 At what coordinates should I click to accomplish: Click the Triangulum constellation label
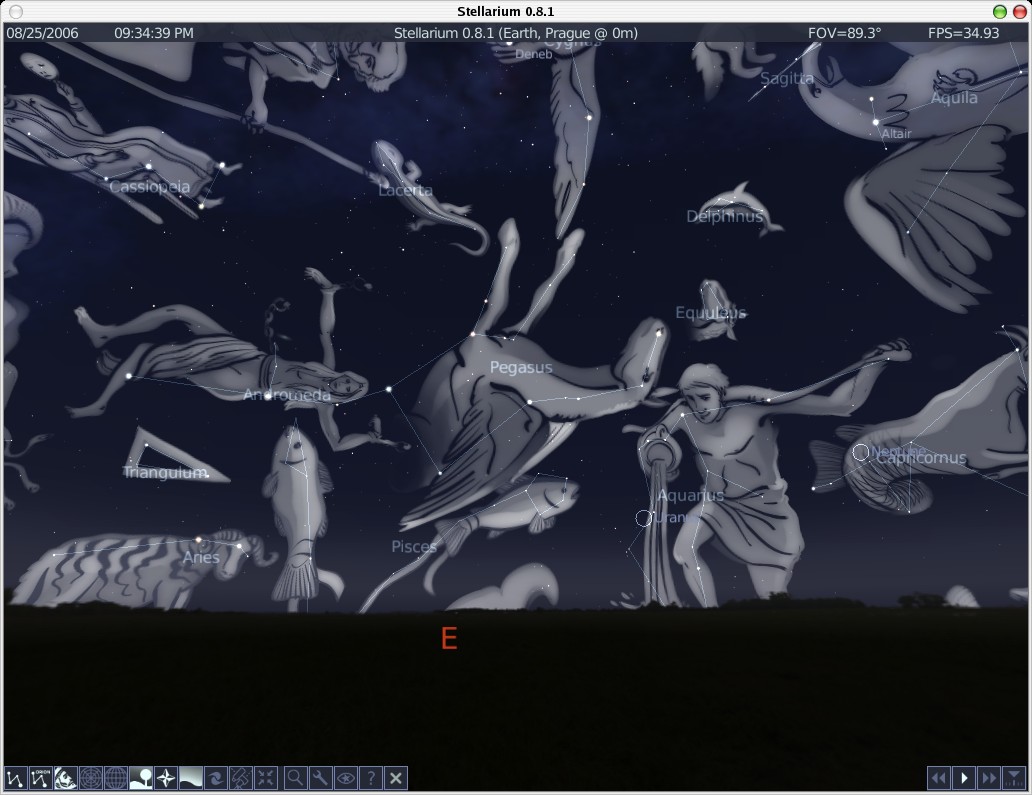pos(165,473)
